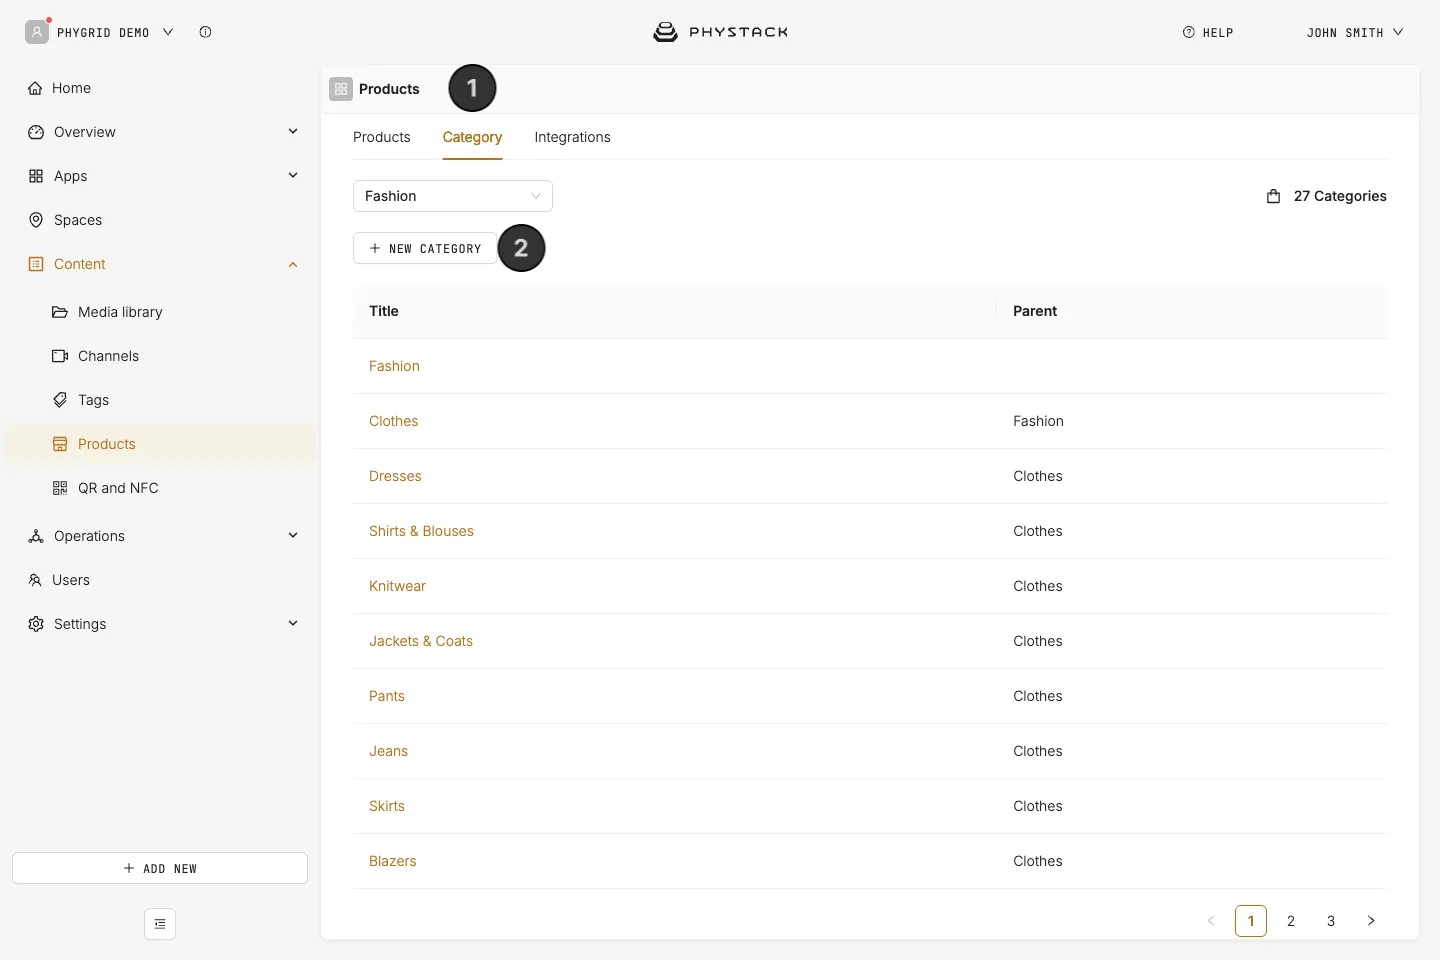Collapse sidebar using bottom menu icon

pos(160,924)
